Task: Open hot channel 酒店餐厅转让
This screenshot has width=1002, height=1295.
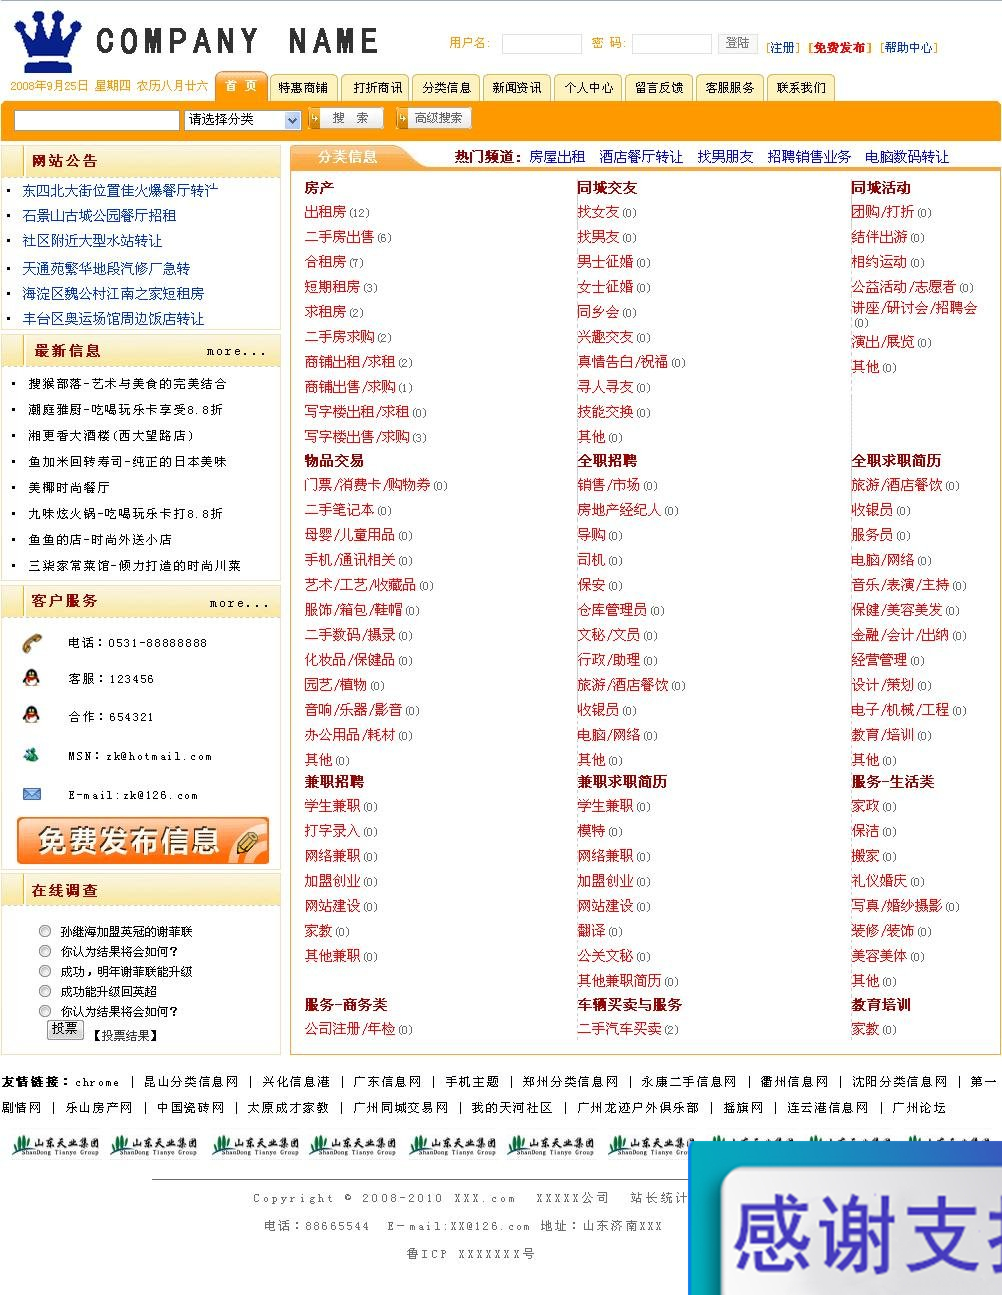Action: pyautogui.click(x=641, y=157)
